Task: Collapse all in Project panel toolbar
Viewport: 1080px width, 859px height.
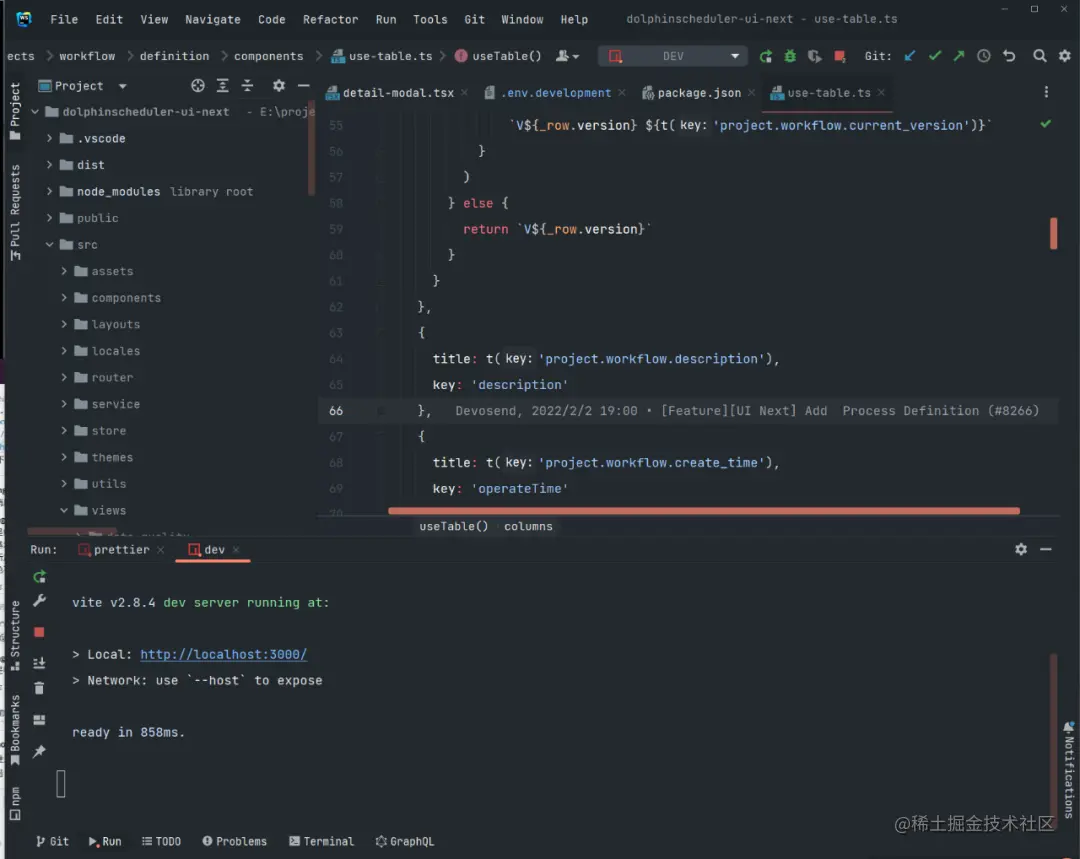Action: tap(247, 85)
